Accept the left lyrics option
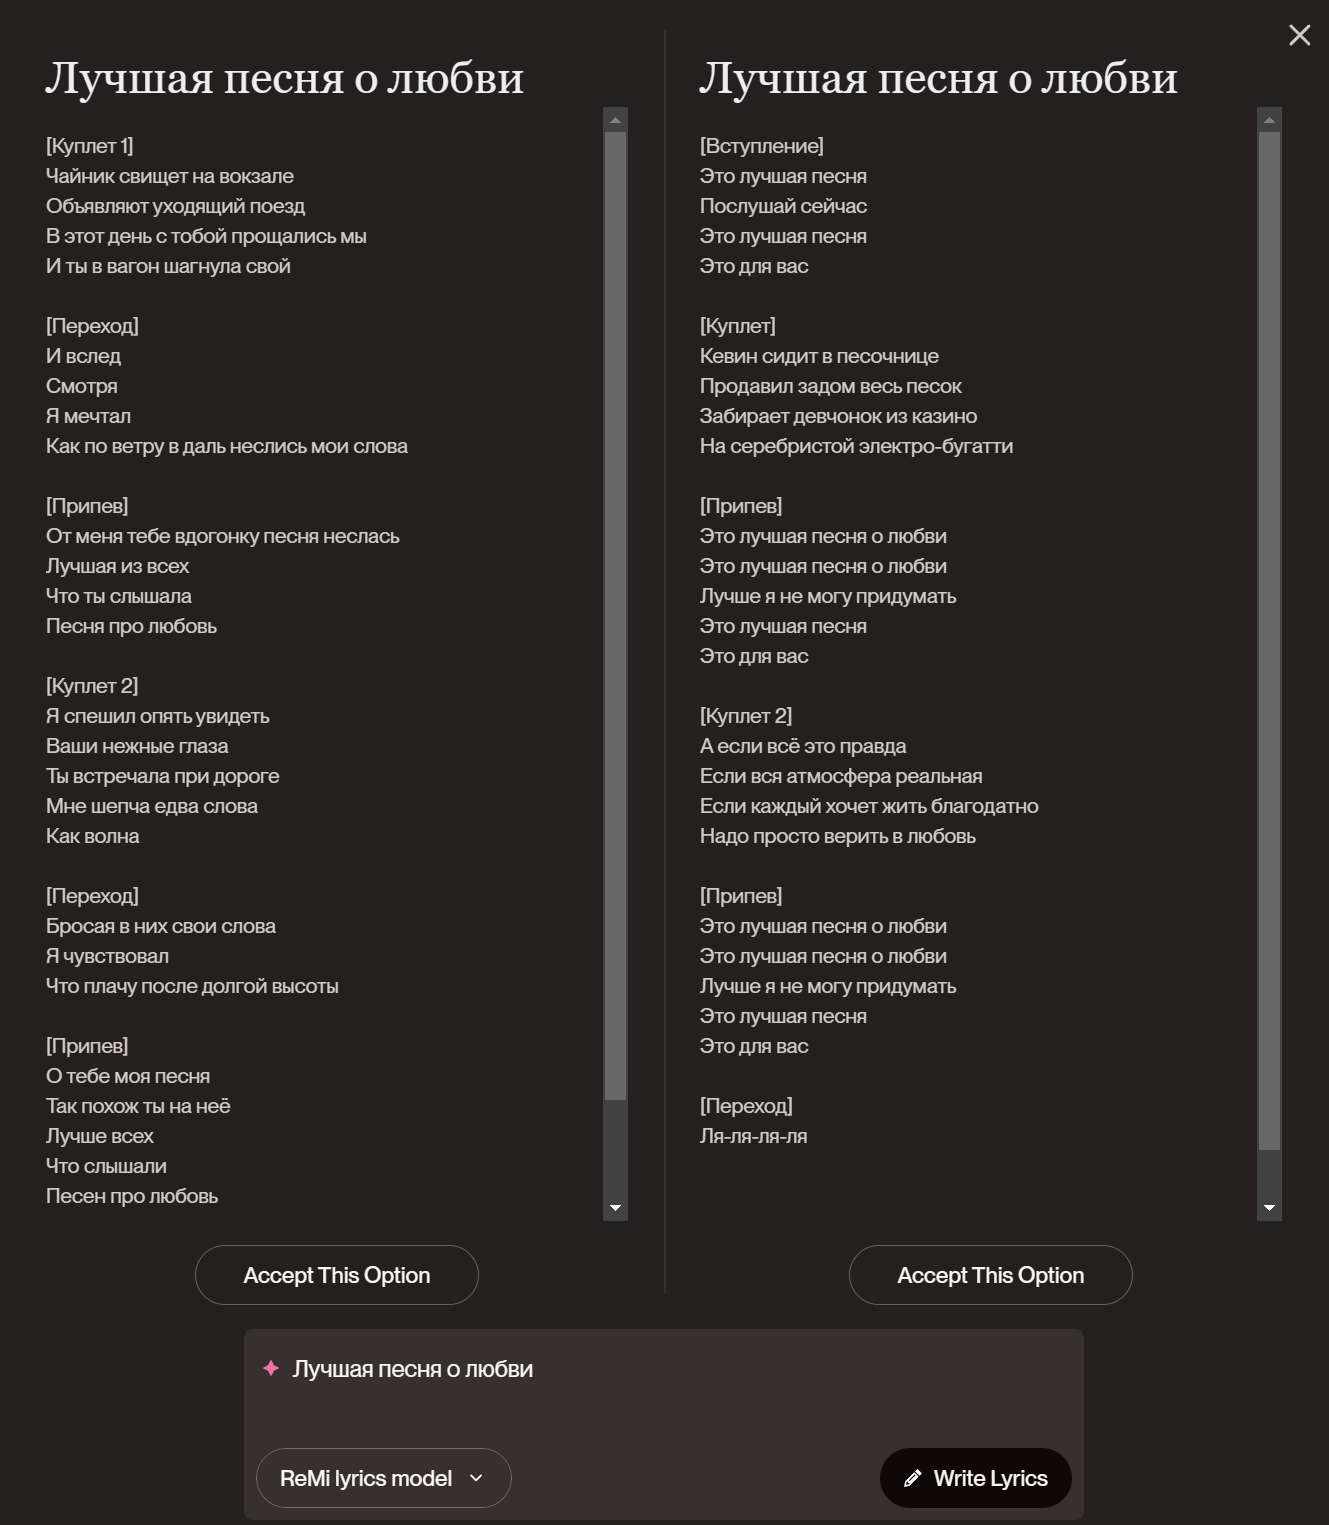This screenshot has height=1525, width=1329. point(336,1275)
